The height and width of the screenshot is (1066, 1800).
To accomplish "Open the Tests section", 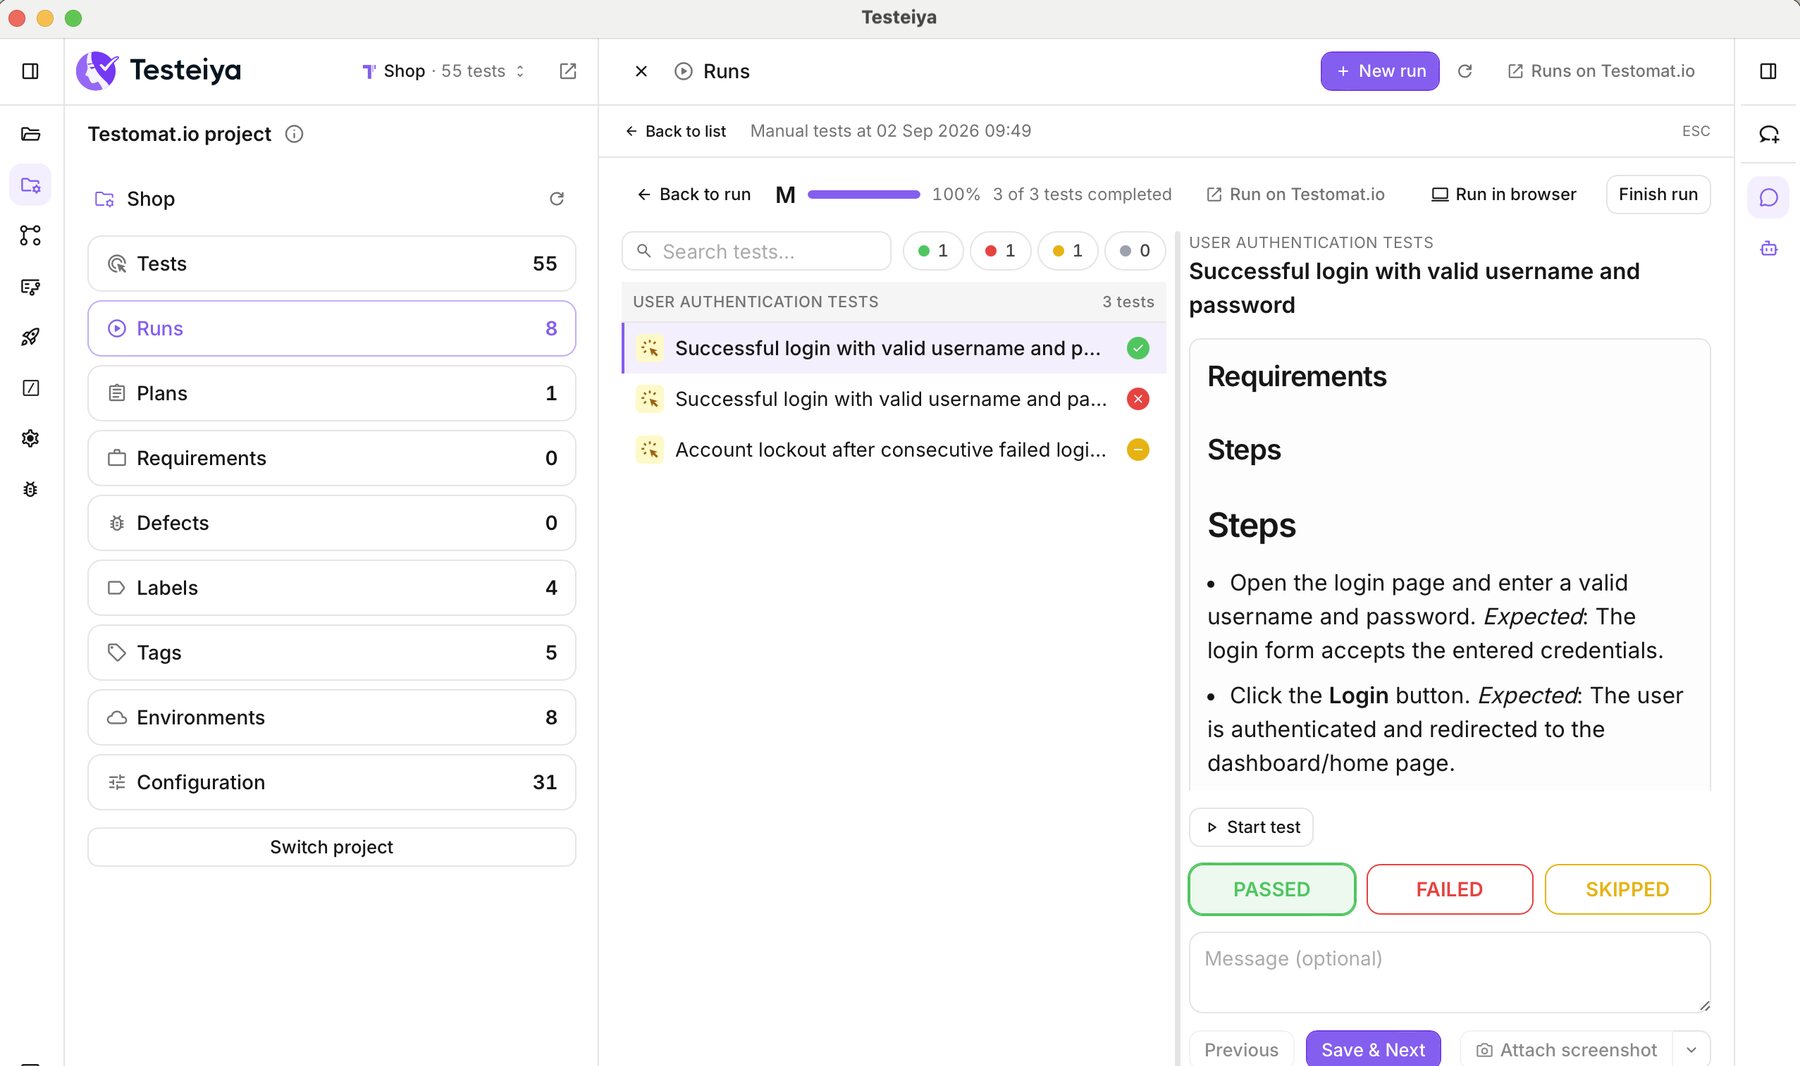I will [332, 264].
